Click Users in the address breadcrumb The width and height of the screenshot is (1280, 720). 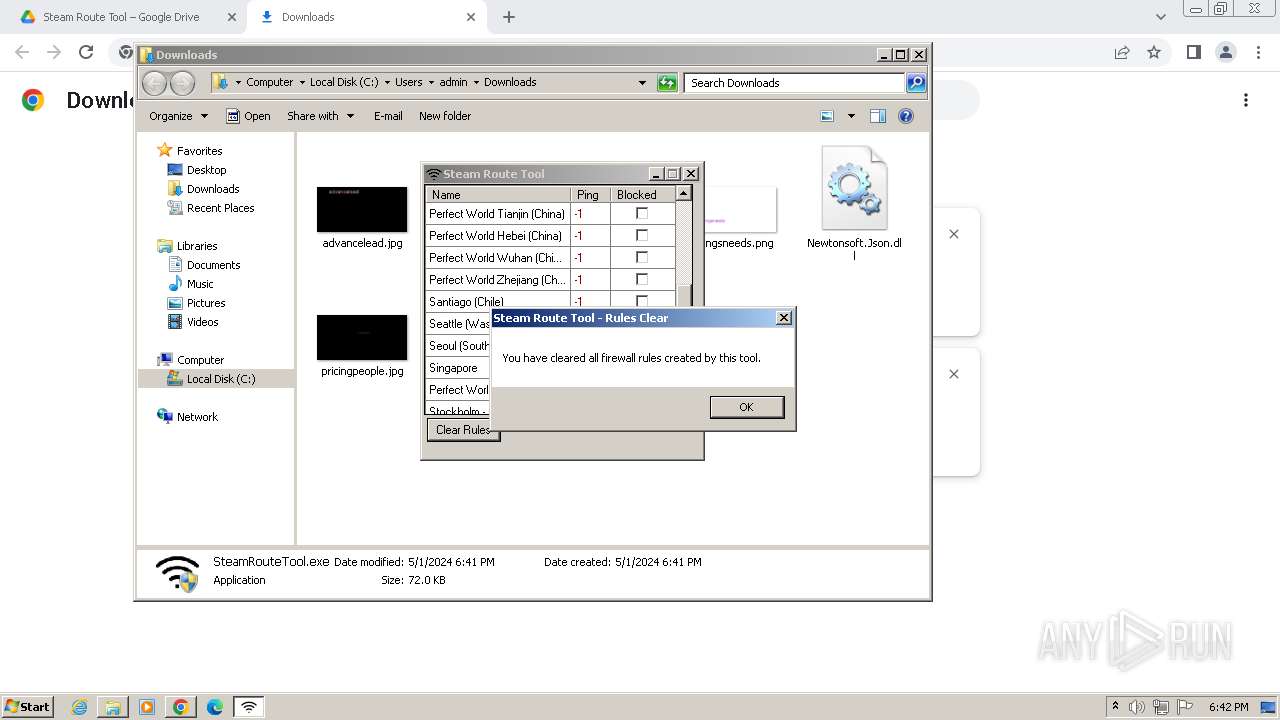pos(408,82)
